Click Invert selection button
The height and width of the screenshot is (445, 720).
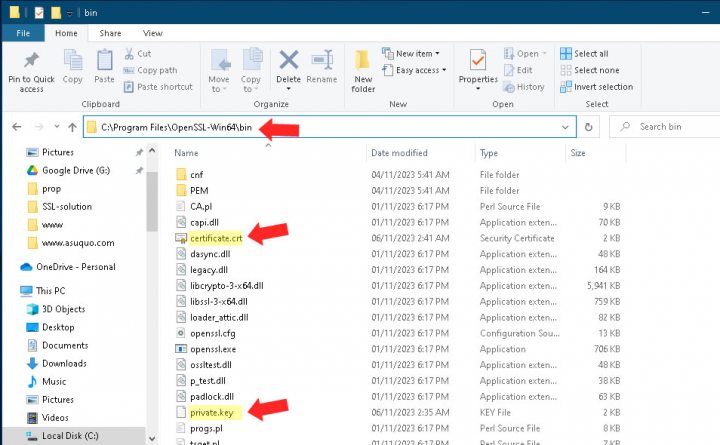[596, 86]
